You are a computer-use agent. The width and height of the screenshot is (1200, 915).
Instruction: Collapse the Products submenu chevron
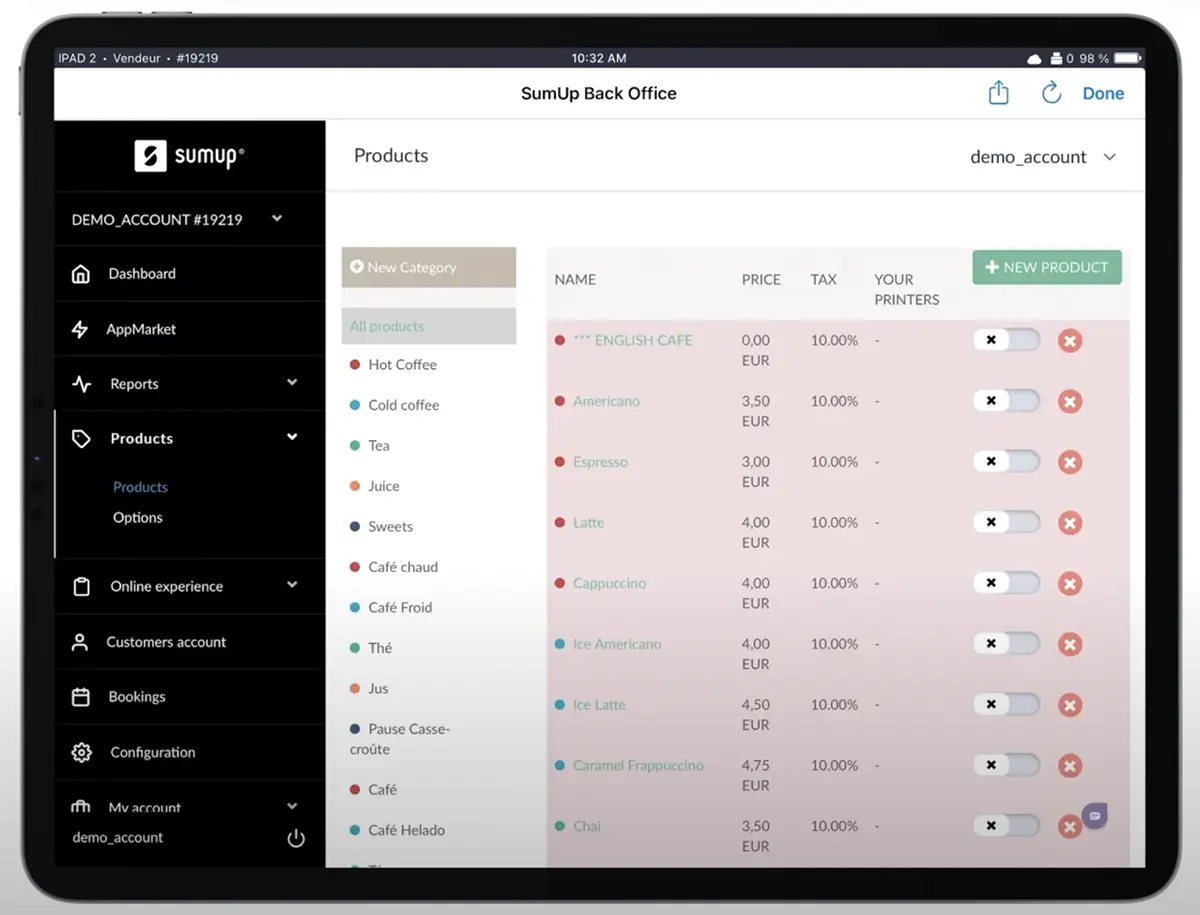tap(292, 437)
